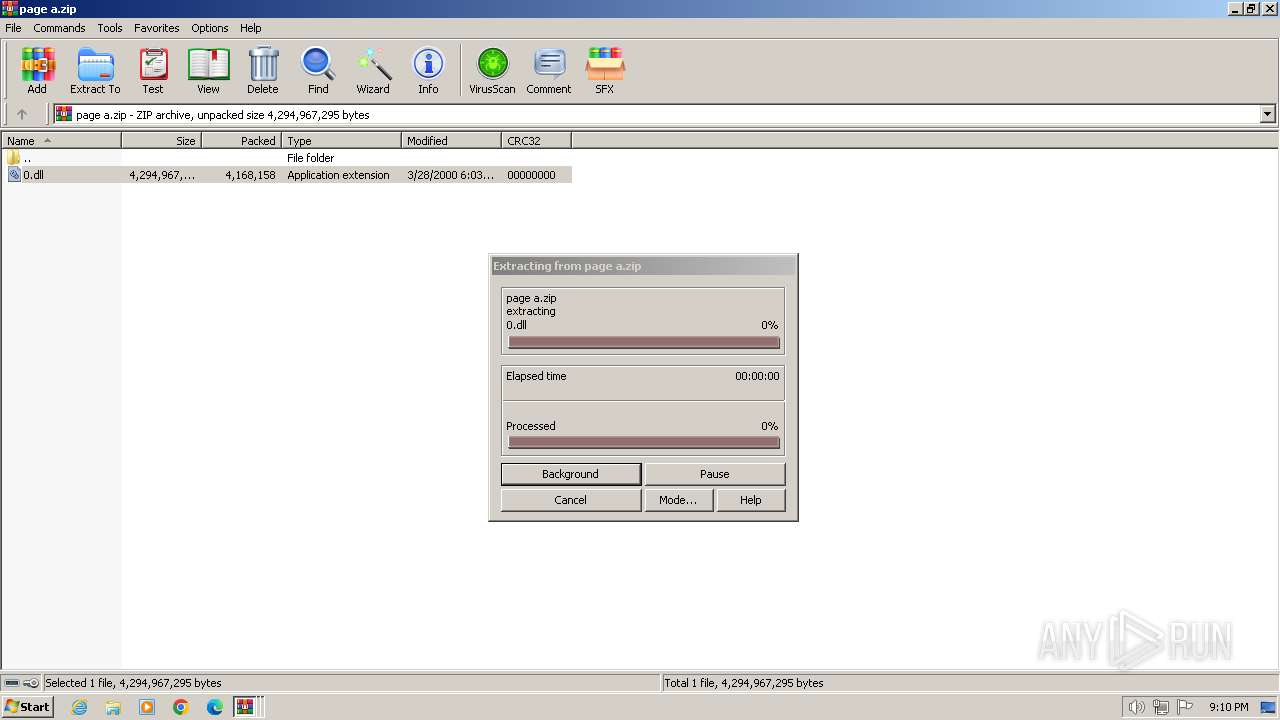Launch the Wizard tool

point(373,70)
